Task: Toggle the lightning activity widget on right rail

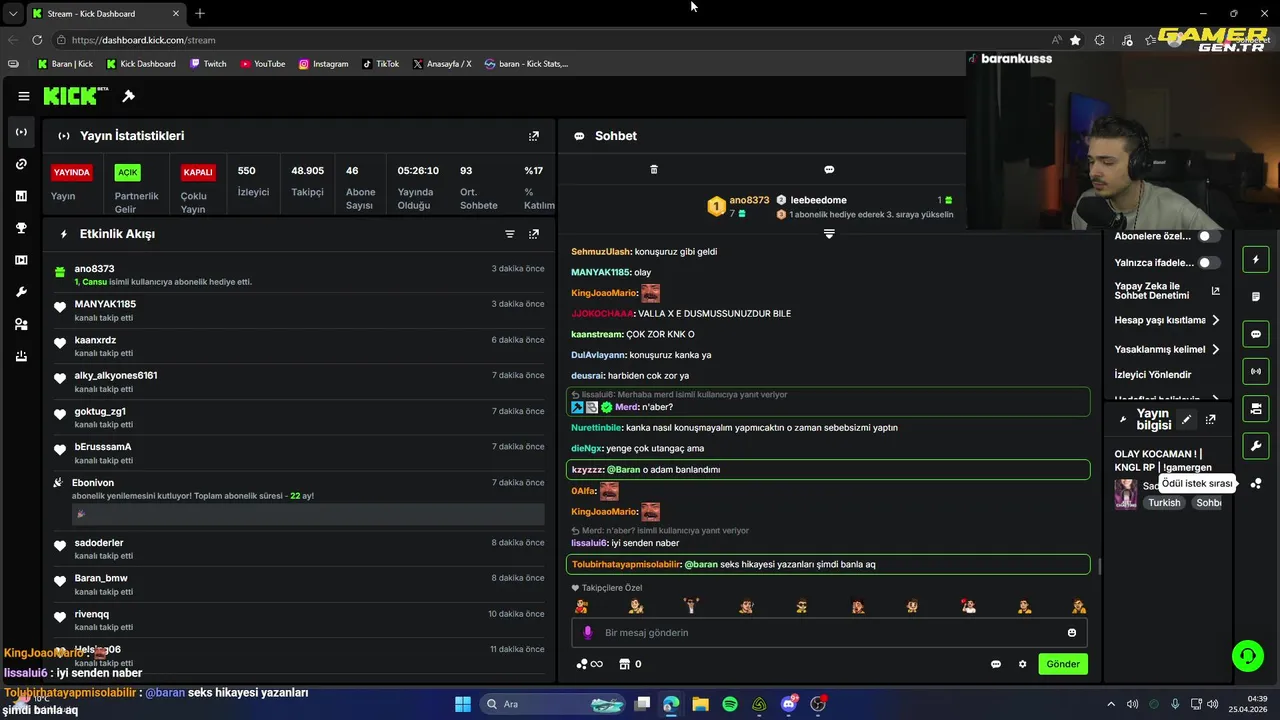Action: tap(1256, 260)
